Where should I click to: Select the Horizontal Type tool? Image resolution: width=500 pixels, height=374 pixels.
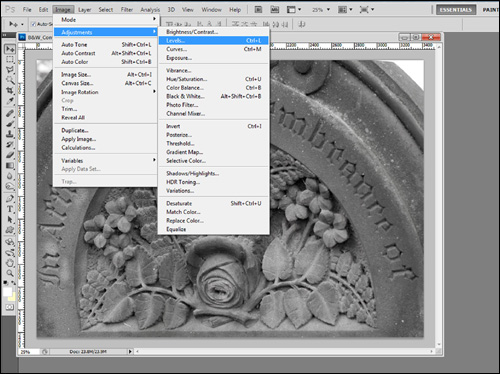10,209
